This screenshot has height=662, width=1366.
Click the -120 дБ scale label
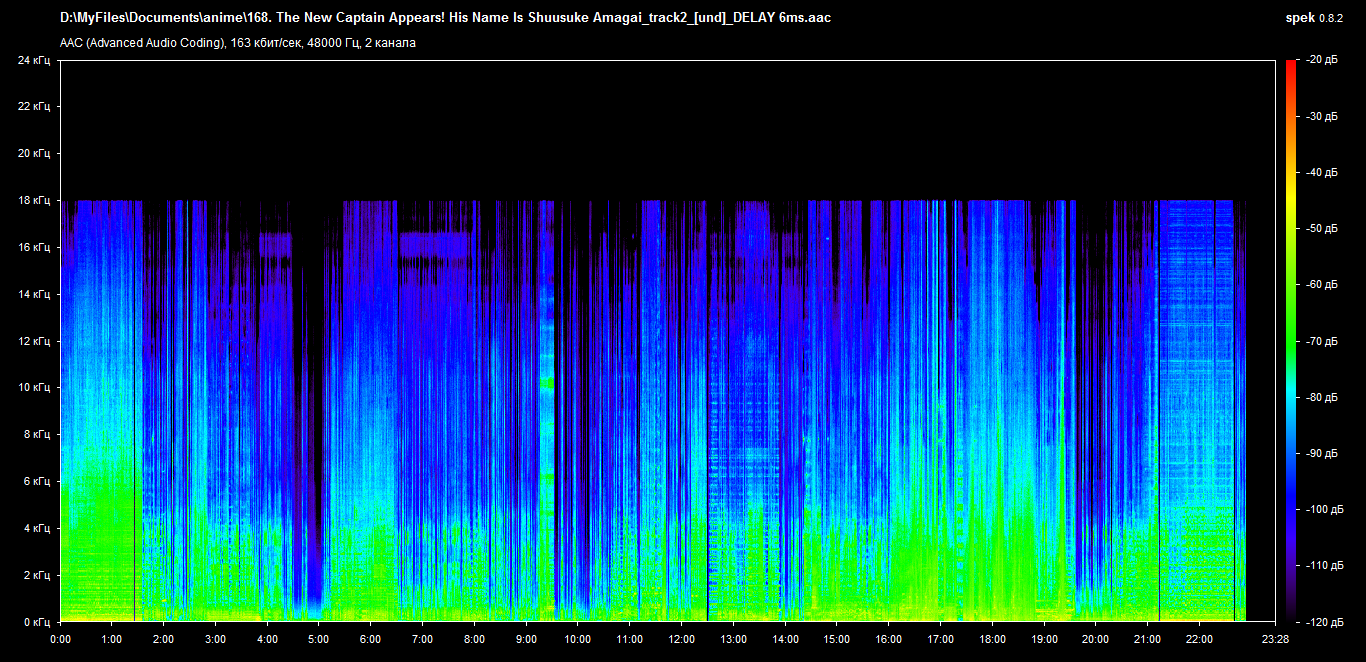(x=1322, y=622)
